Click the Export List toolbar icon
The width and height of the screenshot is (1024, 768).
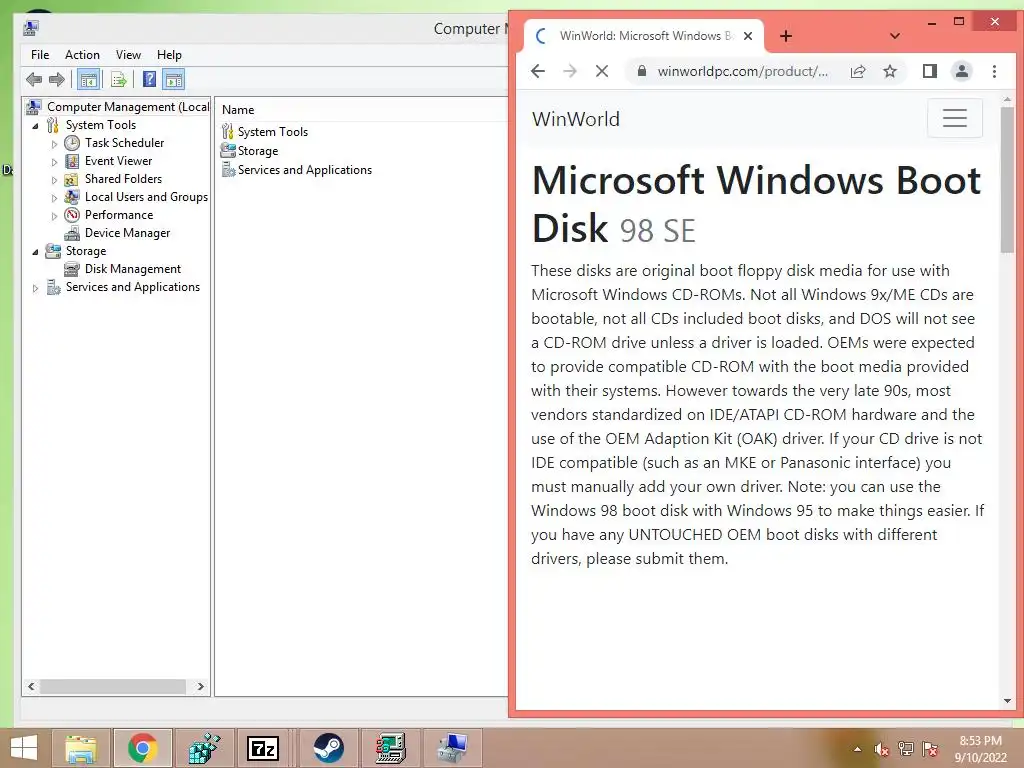[118, 80]
